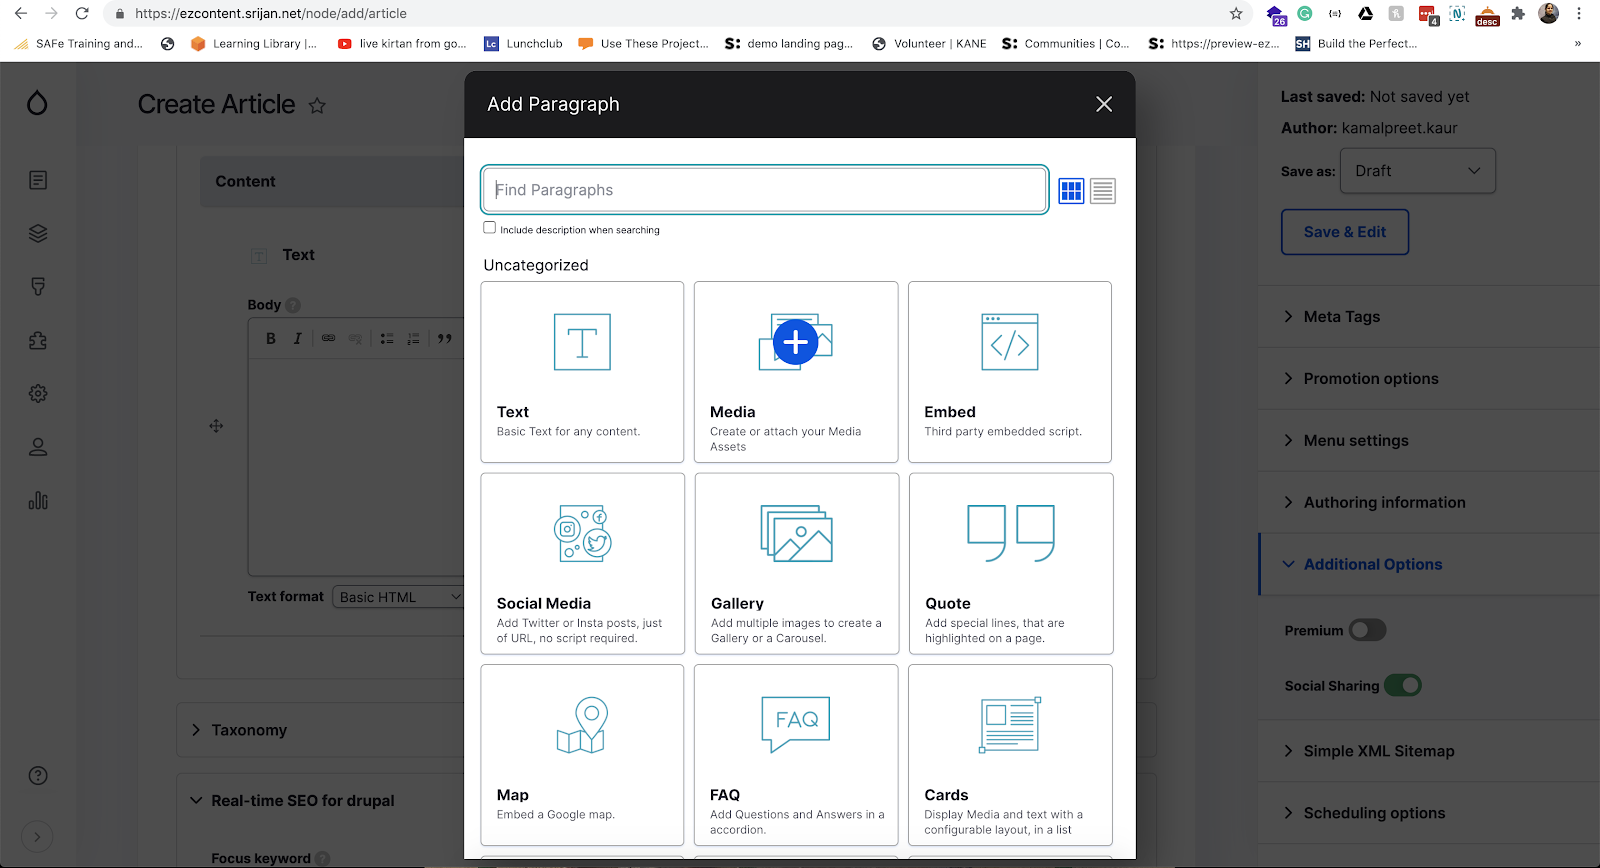Pick the Gallery paragraph type
Image resolution: width=1600 pixels, height=868 pixels.
click(796, 564)
